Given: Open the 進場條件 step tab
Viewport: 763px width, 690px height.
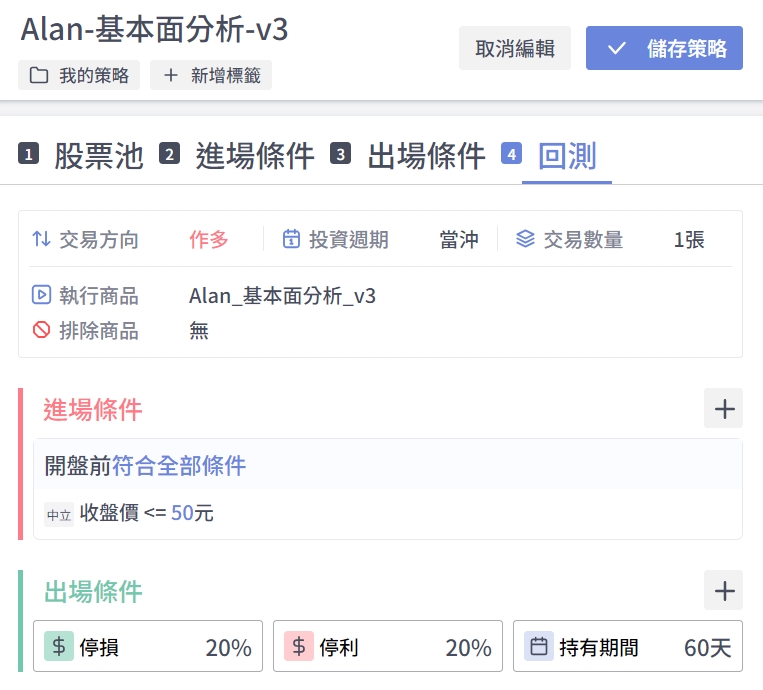Looking at the screenshot, I should [254, 156].
